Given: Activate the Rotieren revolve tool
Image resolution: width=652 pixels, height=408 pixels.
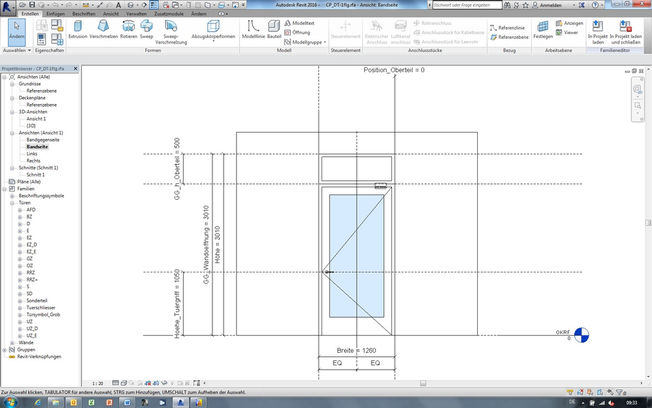Looking at the screenshot, I should coord(128,30).
